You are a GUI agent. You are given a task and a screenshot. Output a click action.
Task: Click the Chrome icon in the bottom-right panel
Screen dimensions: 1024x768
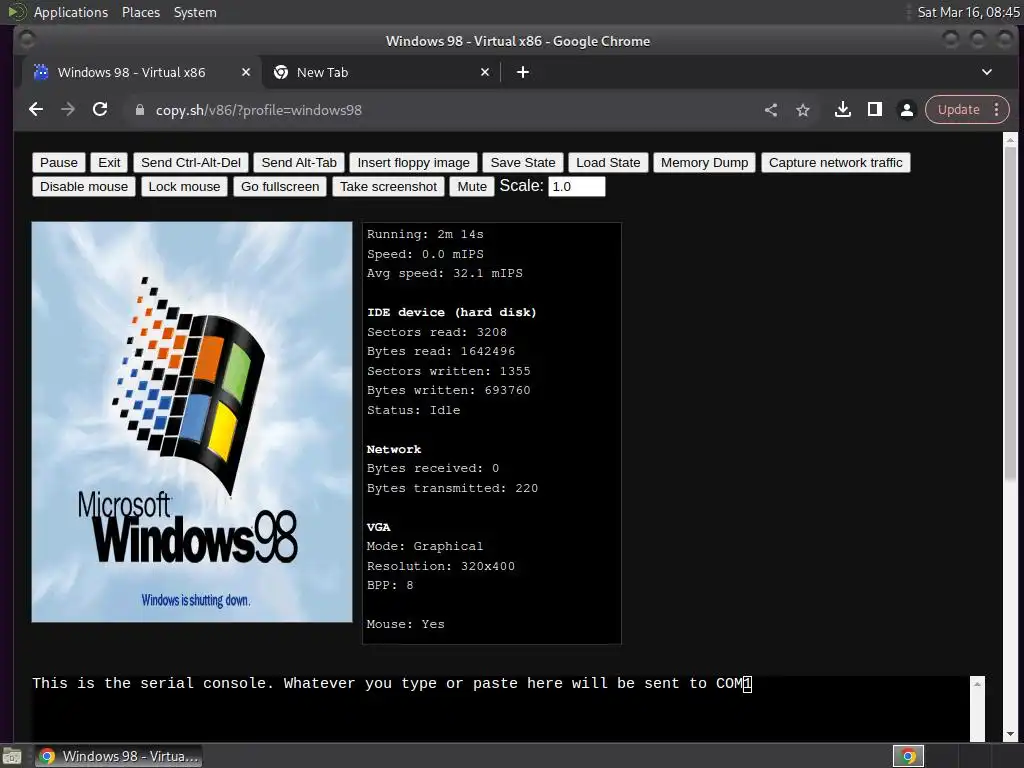[x=908, y=756]
